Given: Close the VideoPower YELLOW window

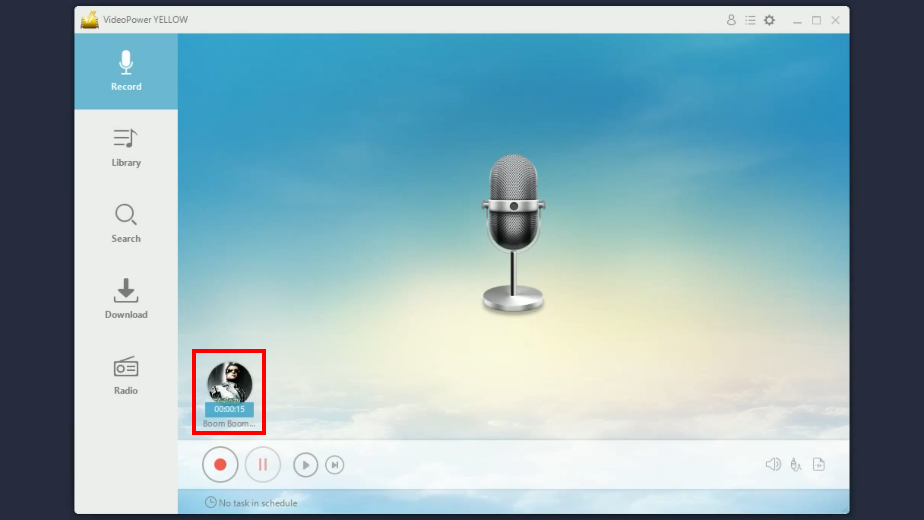Looking at the screenshot, I should pyautogui.click(x=836, y=20).
